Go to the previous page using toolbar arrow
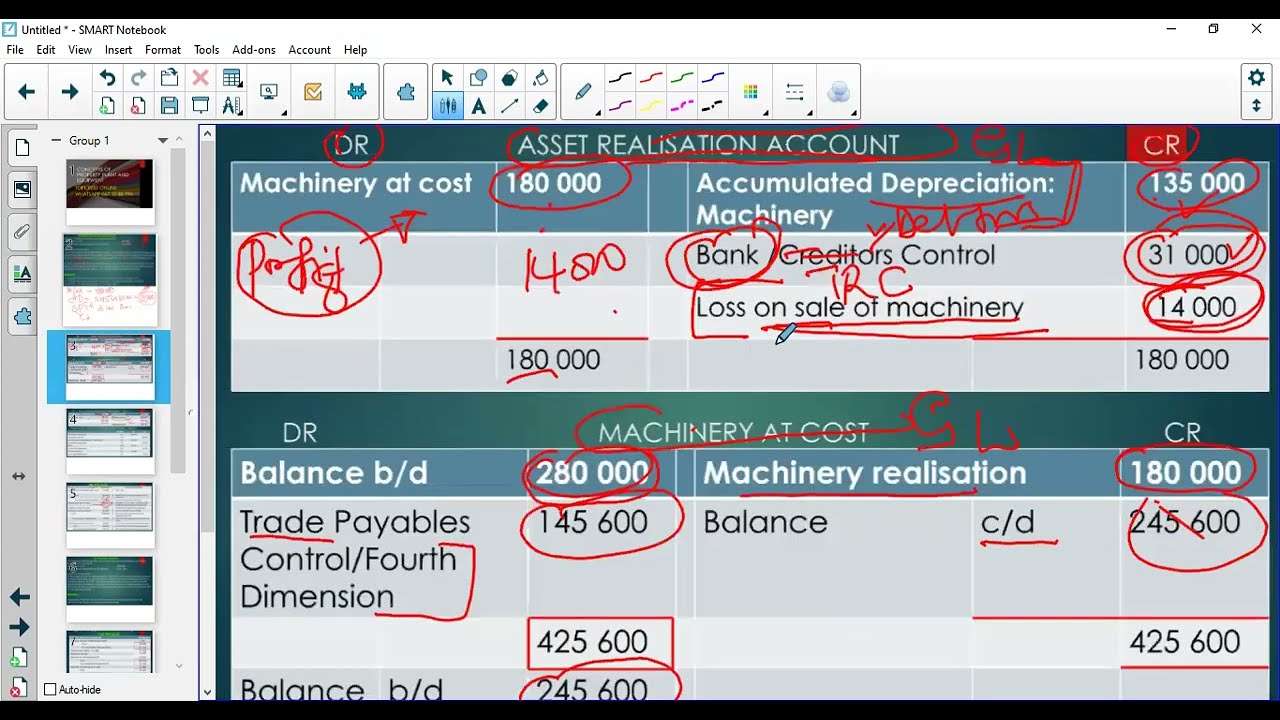 point(27,92)
